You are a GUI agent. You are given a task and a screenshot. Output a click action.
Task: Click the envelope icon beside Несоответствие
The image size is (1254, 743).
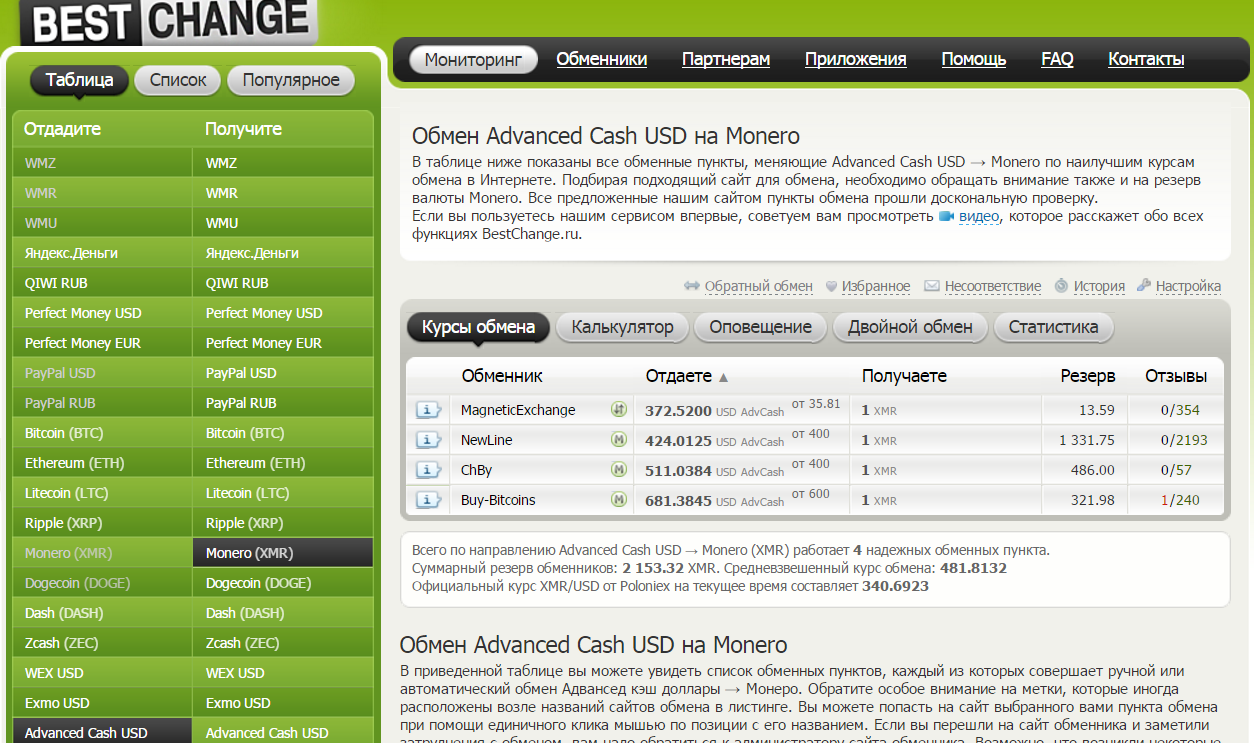coord(931,286)
